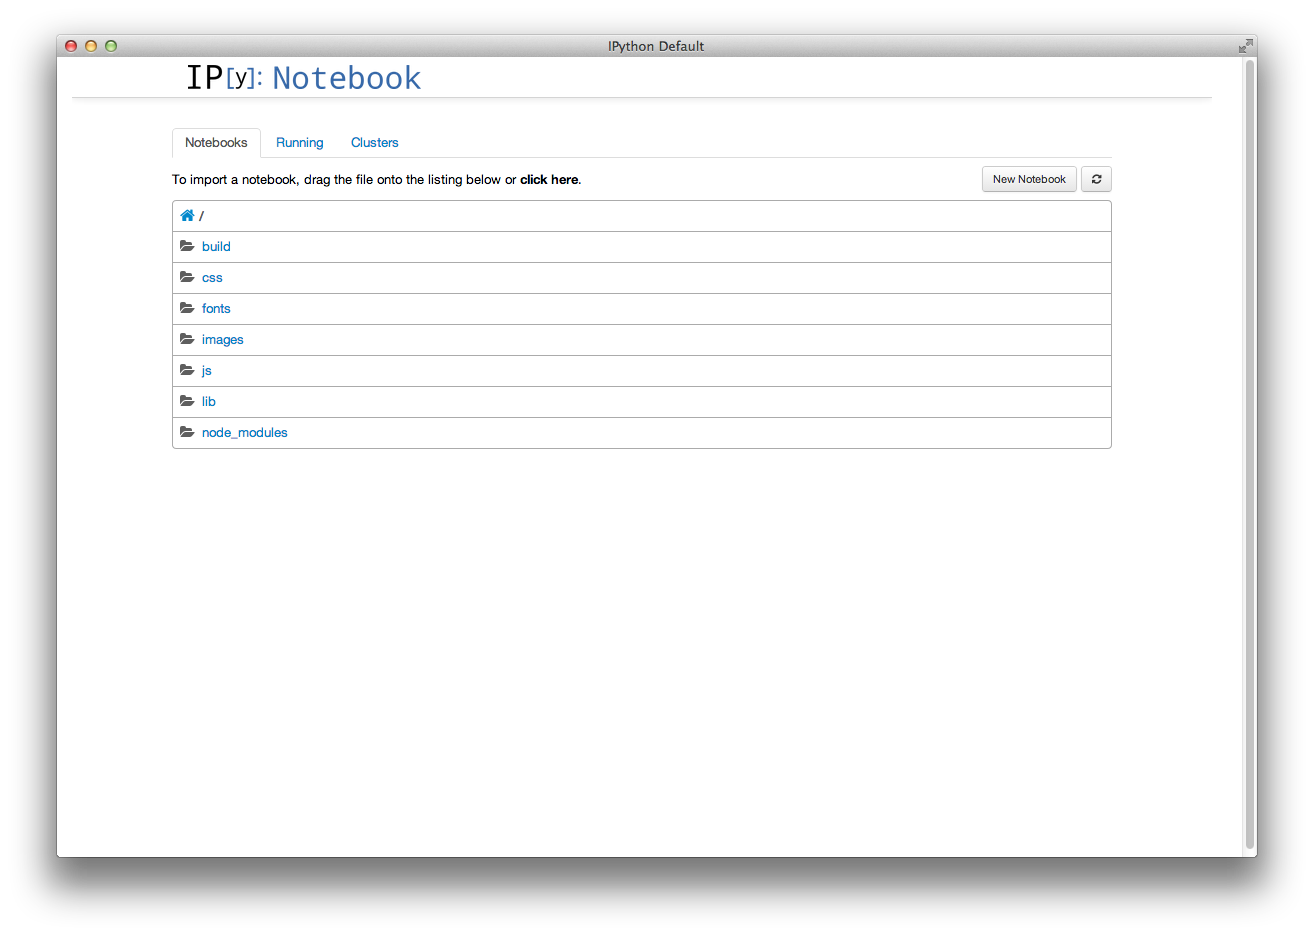Click the folder icon next to js
This screenshot has height=936, width=1314.
tap(187, 370)
